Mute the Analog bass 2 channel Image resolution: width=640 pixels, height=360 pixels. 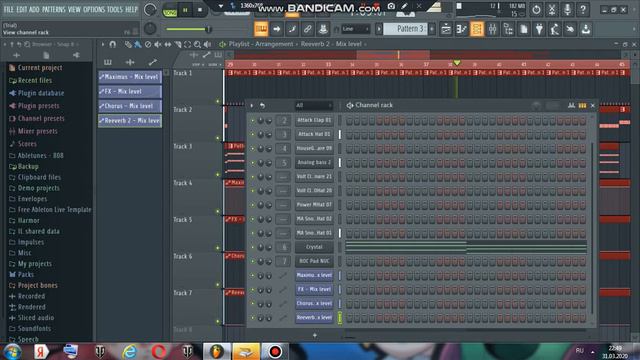pos(252,162)
